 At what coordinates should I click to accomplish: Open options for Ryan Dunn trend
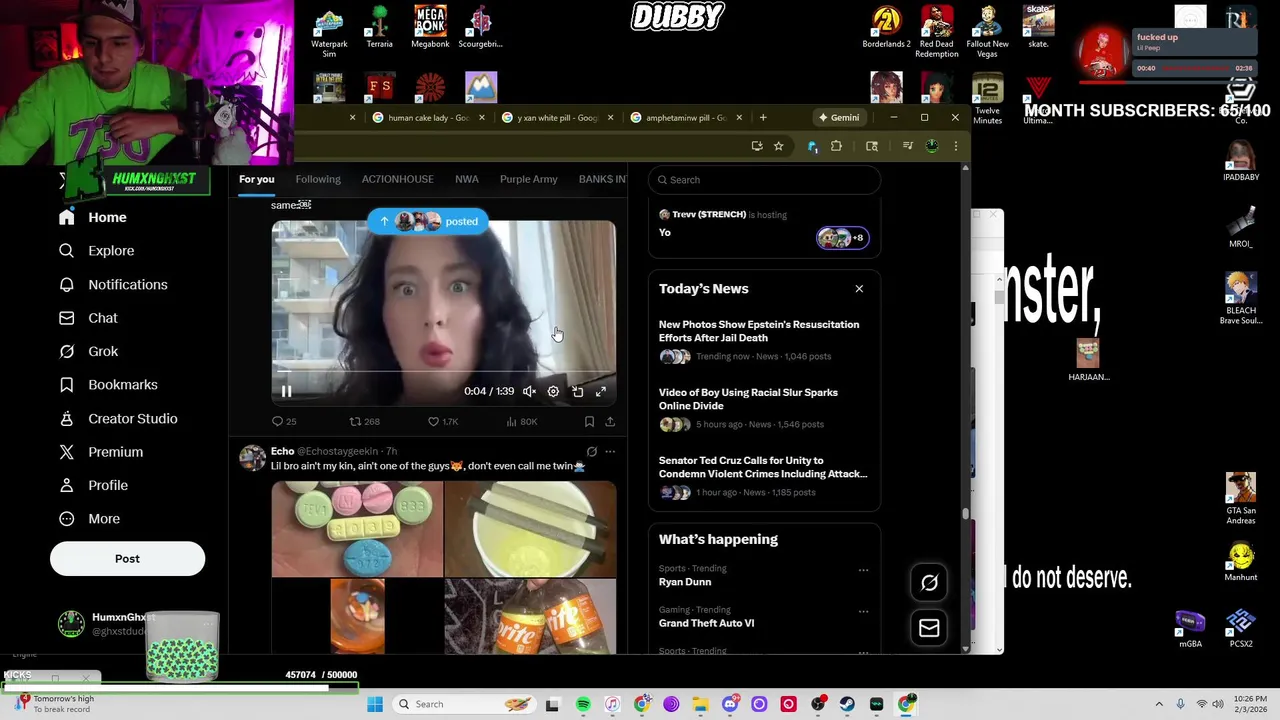pos(863,570)
